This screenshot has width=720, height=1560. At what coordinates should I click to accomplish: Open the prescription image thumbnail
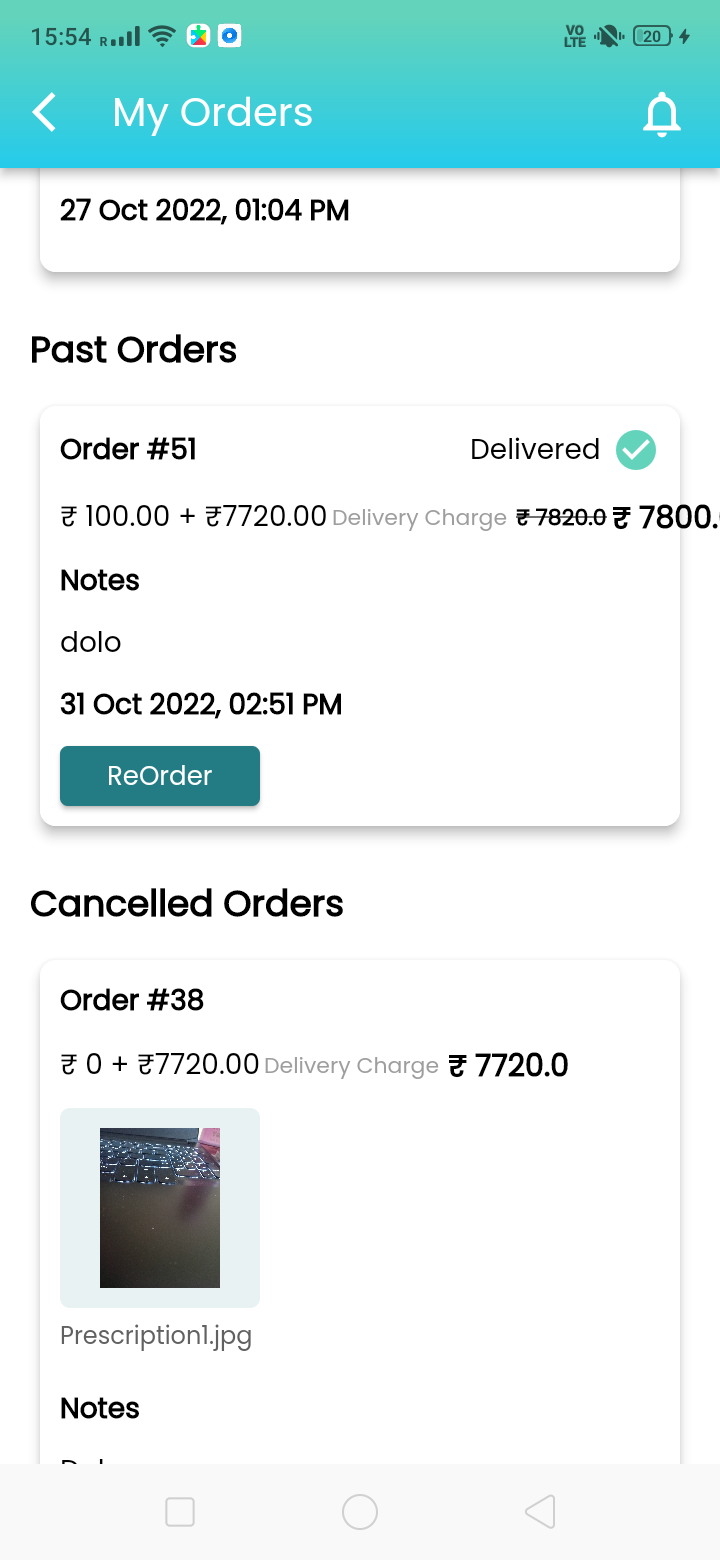click(x=160, y=1207)
